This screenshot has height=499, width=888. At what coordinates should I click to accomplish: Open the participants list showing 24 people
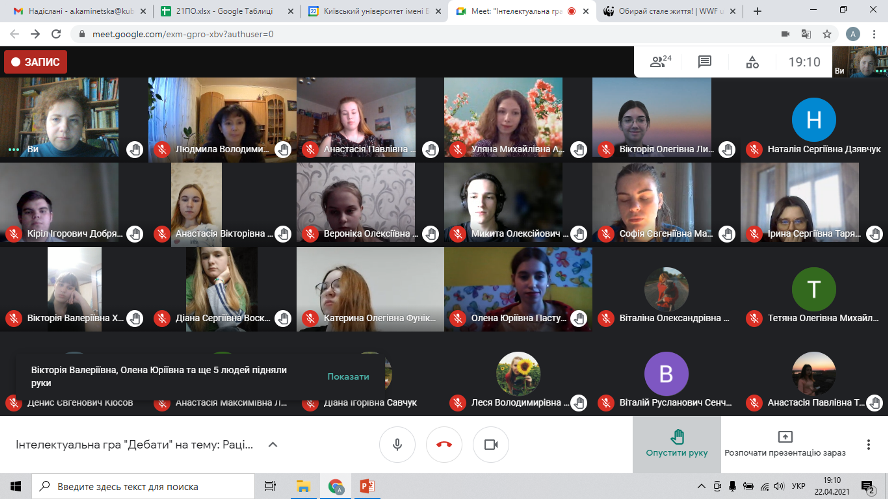tap(660, 61)
